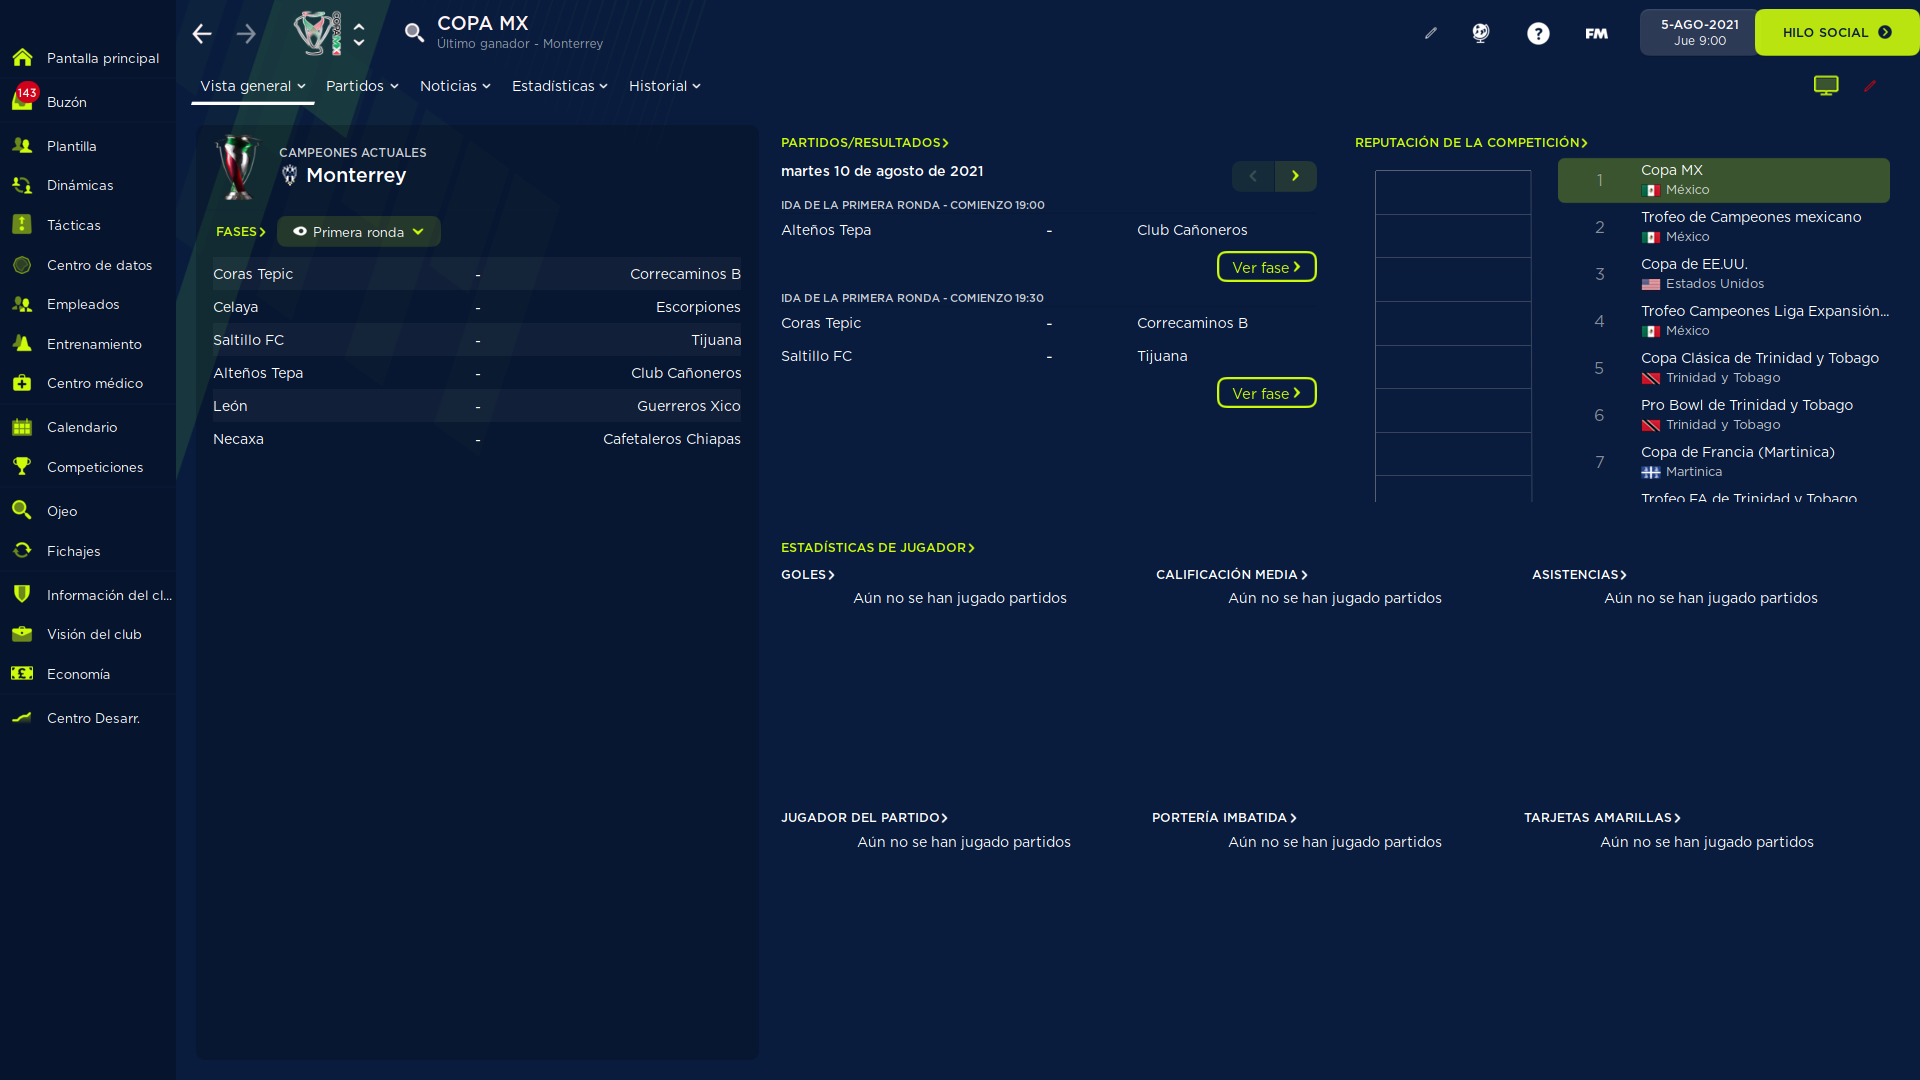The height and width of the screenshot is (1080, 1920).
Task: Click Ver fase under Alteños Tepa fixture
Action: coord(1267,267)
